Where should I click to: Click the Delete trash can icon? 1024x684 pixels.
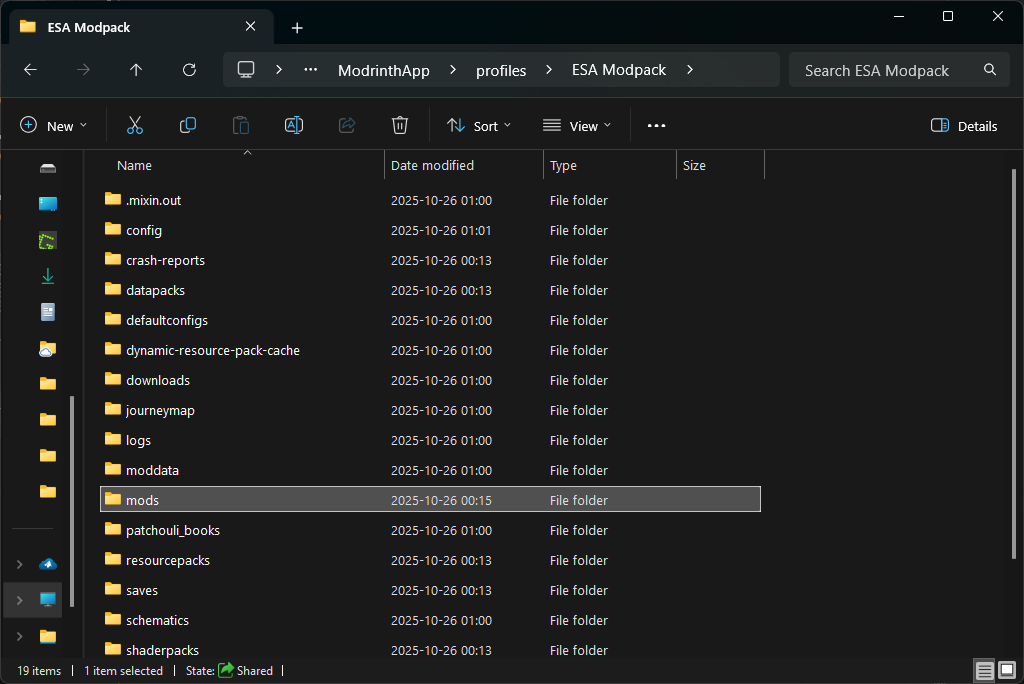400,125
